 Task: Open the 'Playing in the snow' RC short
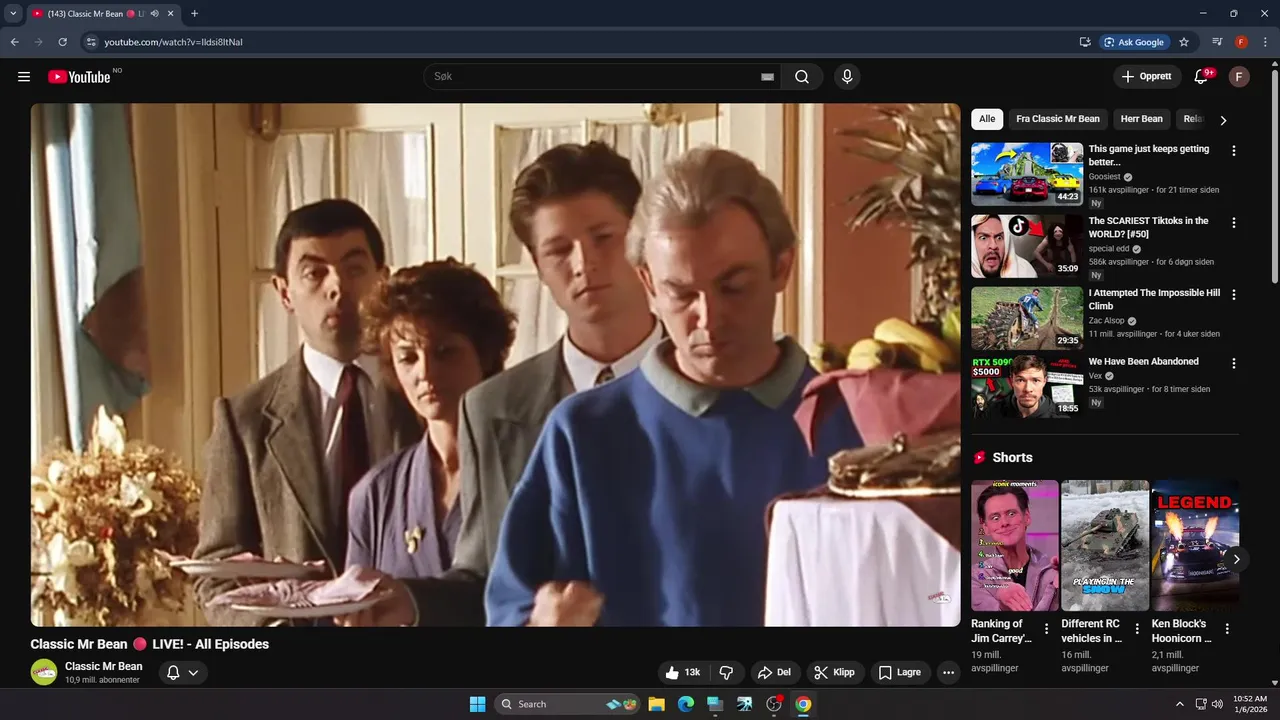pyautogui.click(x=1105, y=546)
